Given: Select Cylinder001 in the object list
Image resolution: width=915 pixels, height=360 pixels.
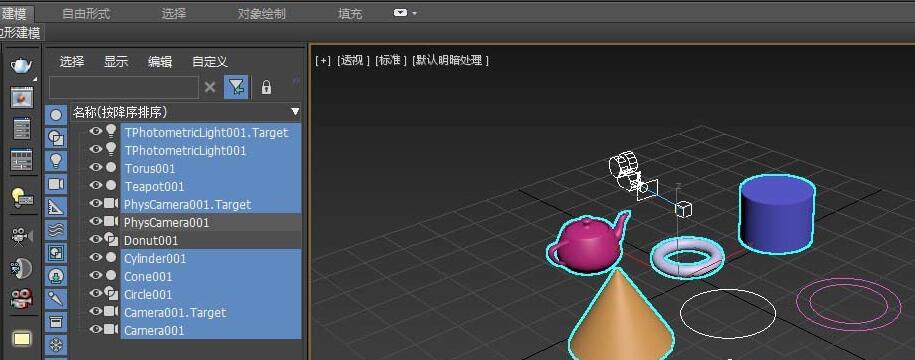Looking at the screenshot, I should [x=155, y=258].
